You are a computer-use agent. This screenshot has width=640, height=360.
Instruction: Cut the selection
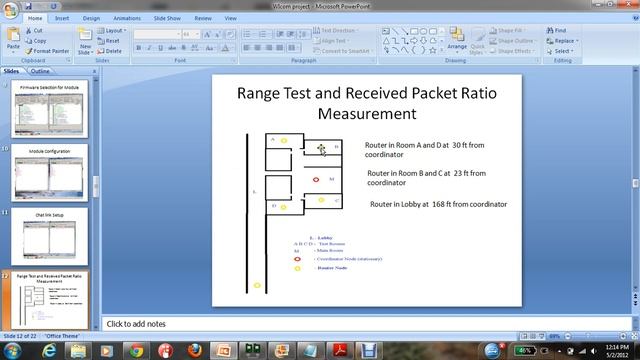click(x=34, y=31)
